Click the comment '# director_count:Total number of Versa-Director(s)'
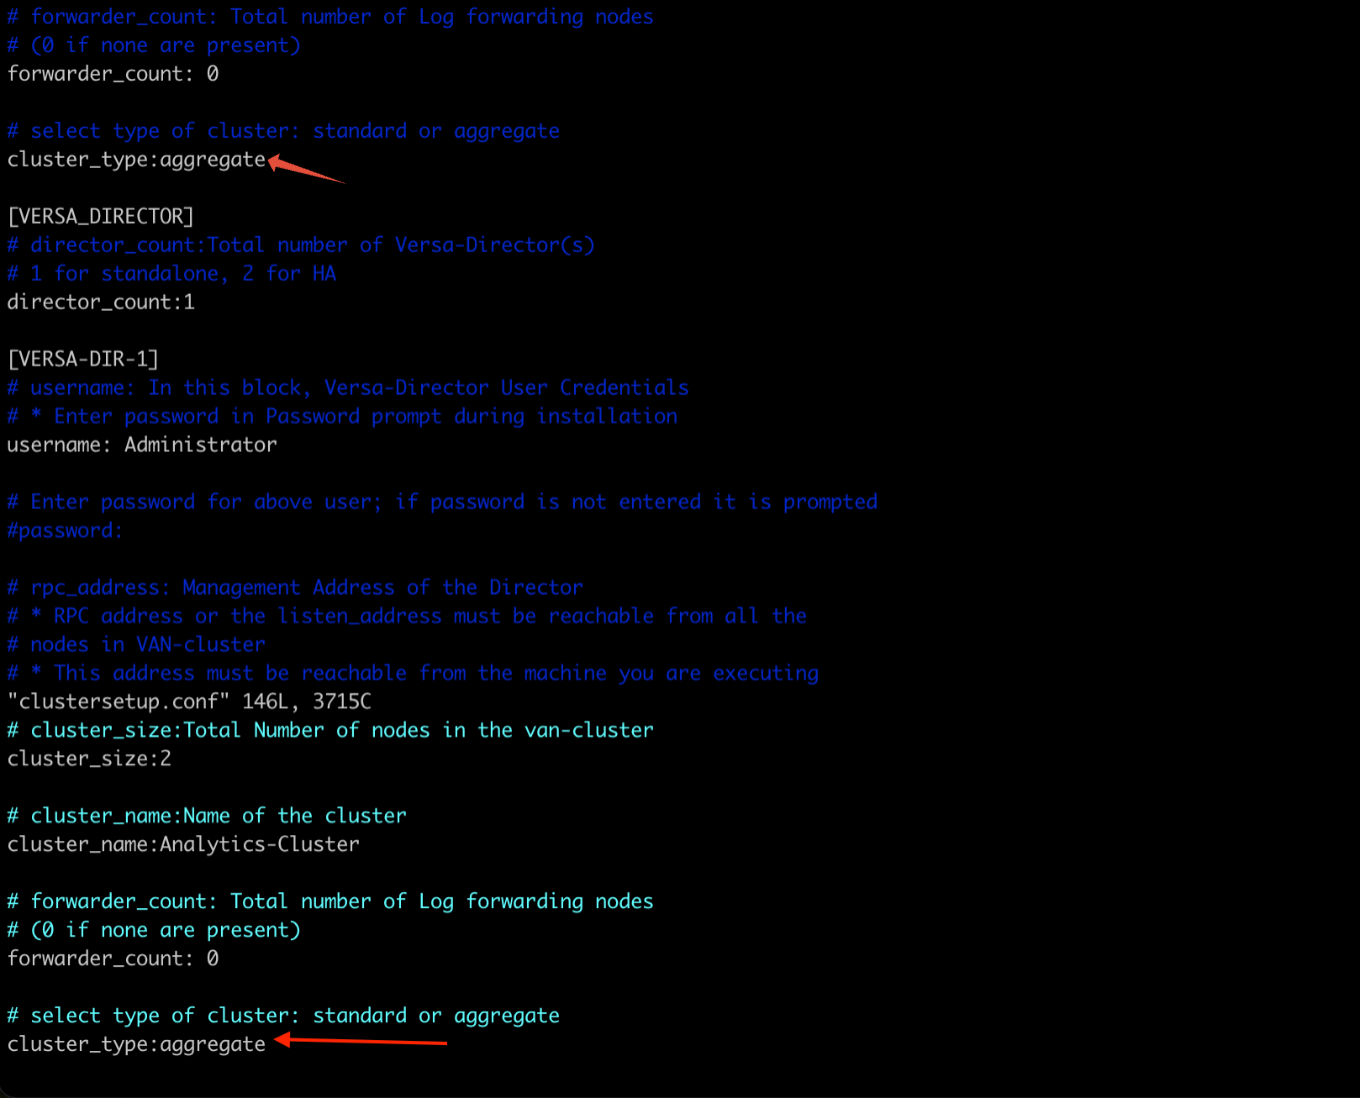The height and width of the screenshot is (1098, 1360). (x=301, y=245)
